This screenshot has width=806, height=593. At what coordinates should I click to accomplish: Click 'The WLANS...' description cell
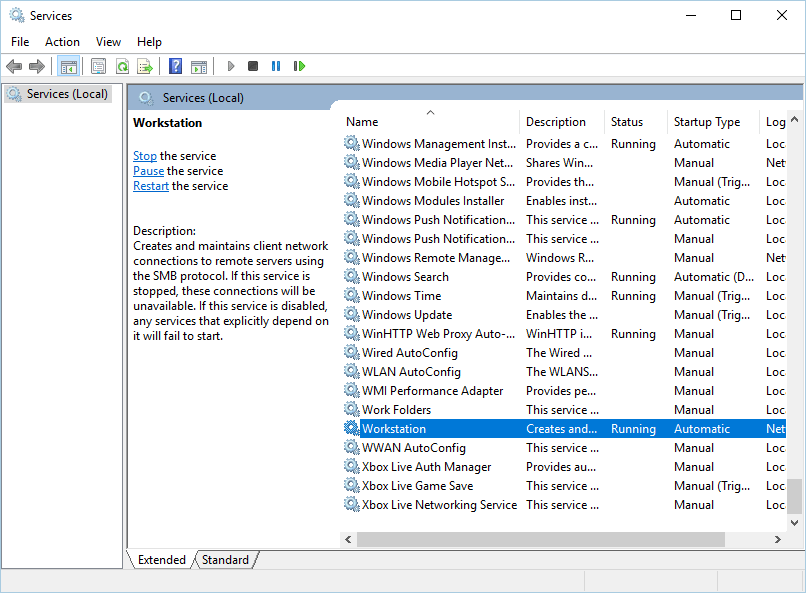coord(561,372)
